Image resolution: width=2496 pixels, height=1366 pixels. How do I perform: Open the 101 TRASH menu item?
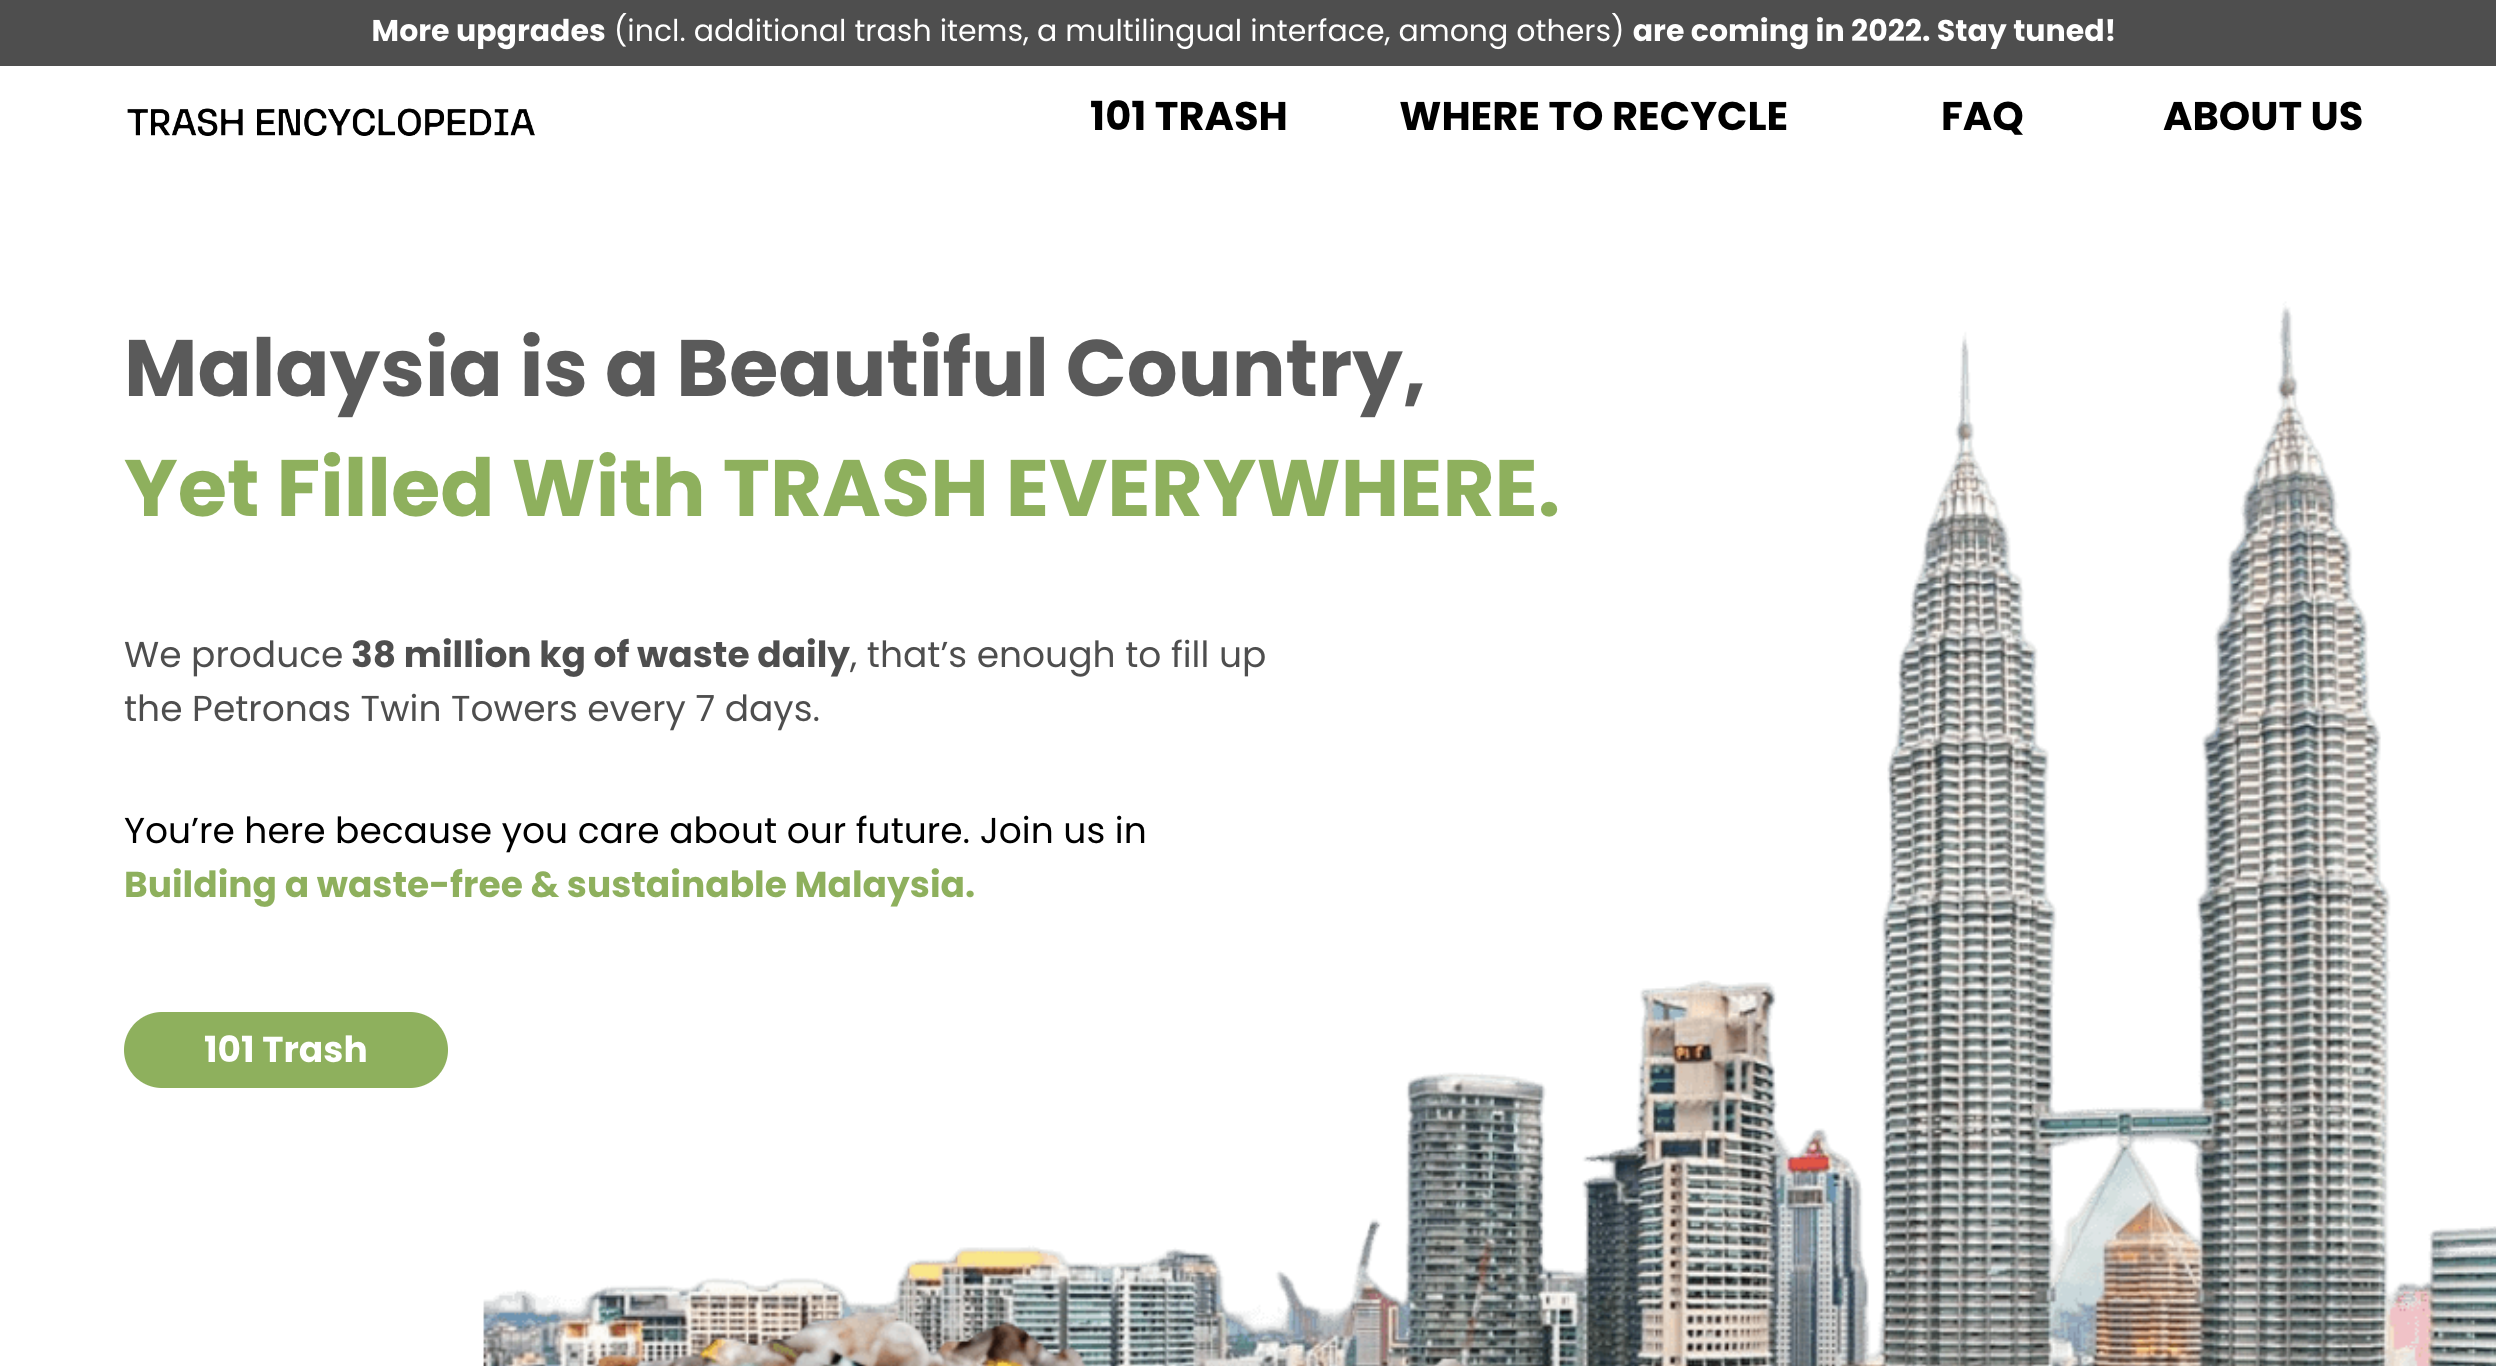tap(1188, 117)
